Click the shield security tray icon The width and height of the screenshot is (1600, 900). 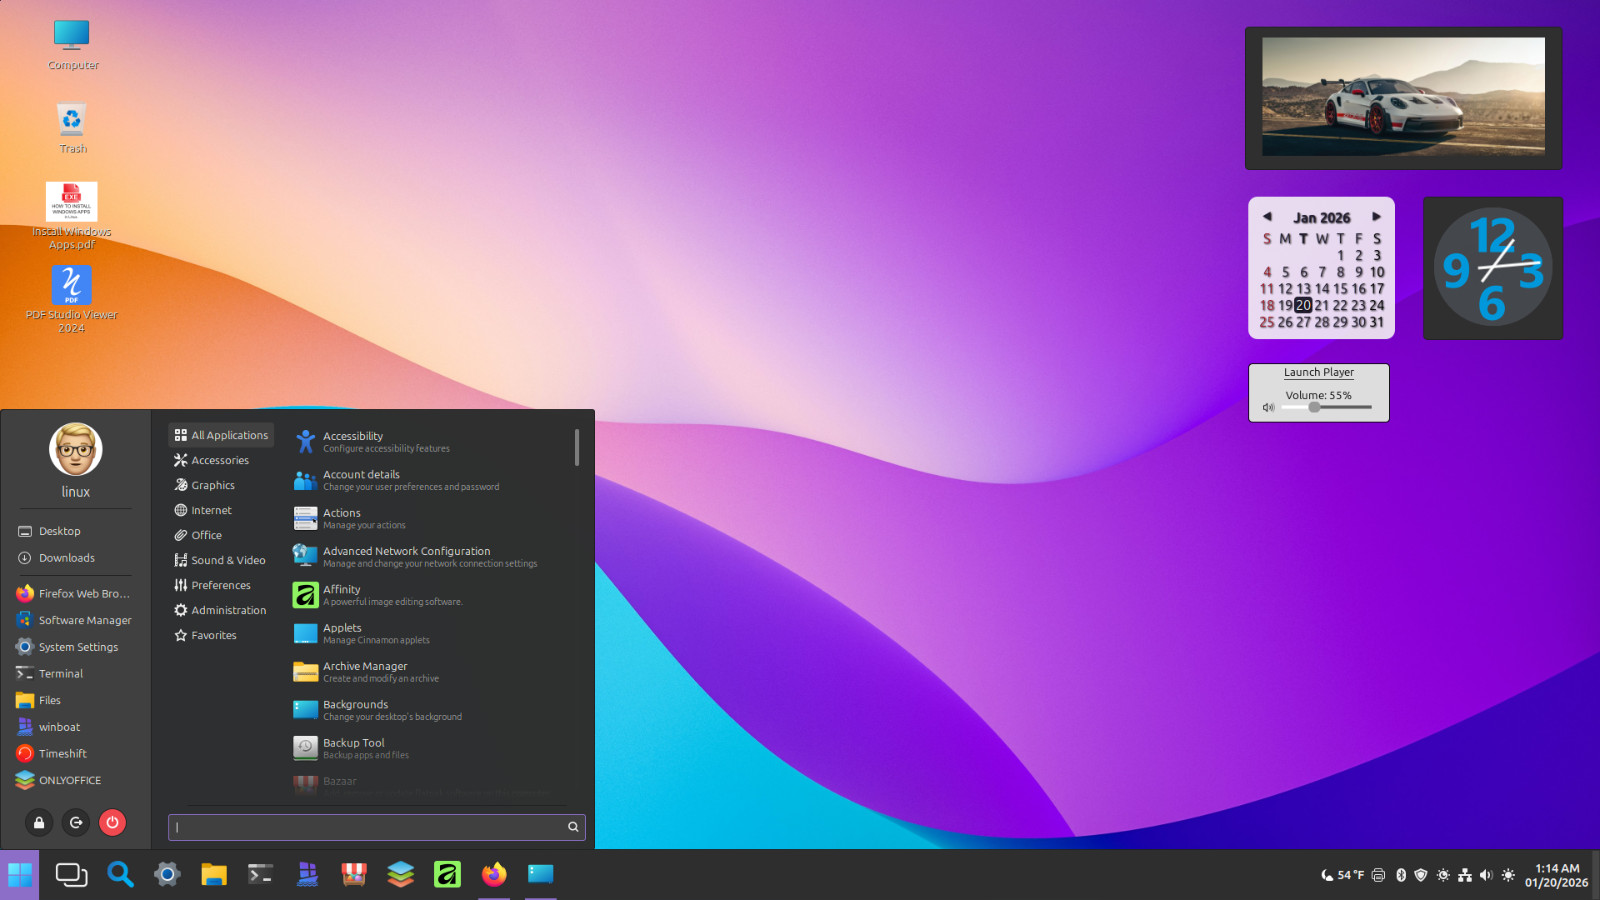[1421, 875]
